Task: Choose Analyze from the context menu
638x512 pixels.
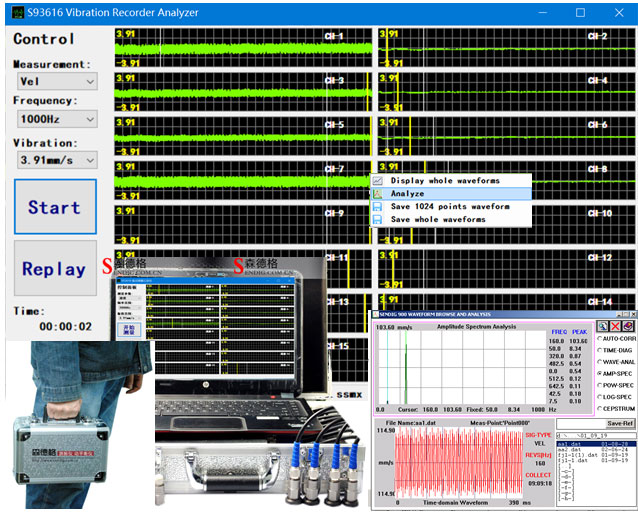Action: 408,194
